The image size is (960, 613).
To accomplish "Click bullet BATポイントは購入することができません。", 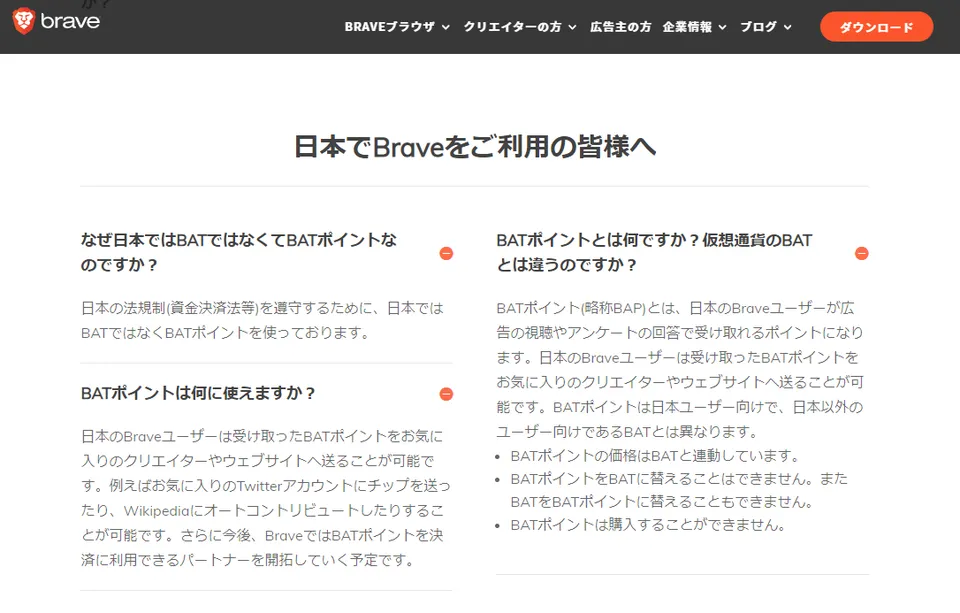I will (648, 525).
